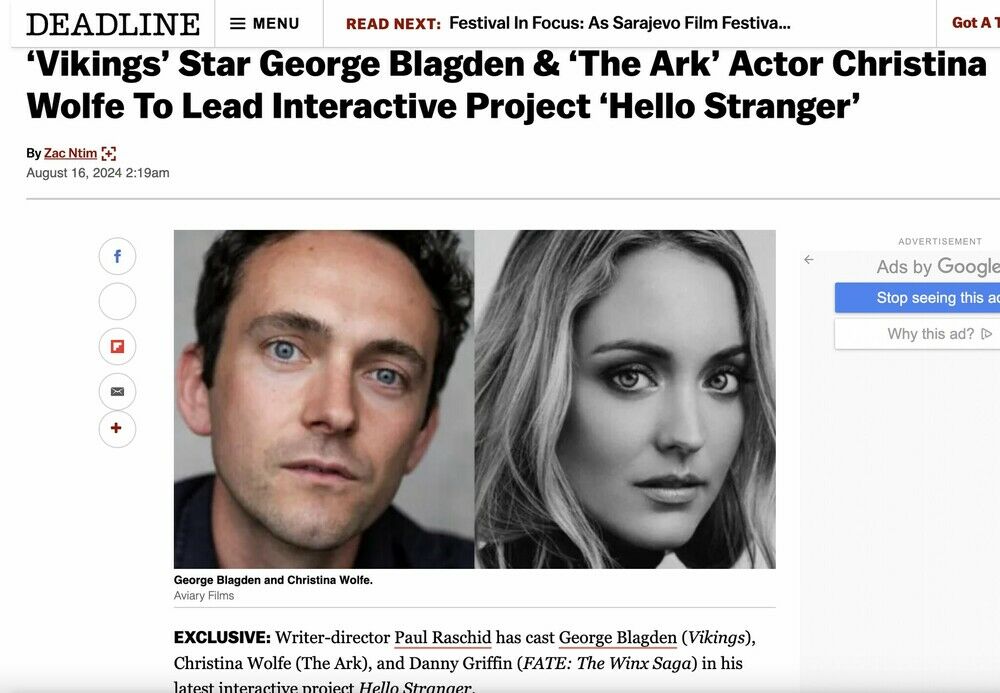Open the hamburger MENU button
Image resolution: width=1000 pixels, height=693 pixels.
click(x=265, y=24)
